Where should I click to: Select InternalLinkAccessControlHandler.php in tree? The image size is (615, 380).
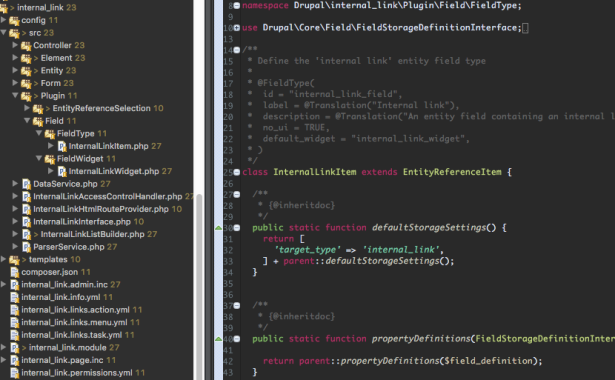pos(108,196)
